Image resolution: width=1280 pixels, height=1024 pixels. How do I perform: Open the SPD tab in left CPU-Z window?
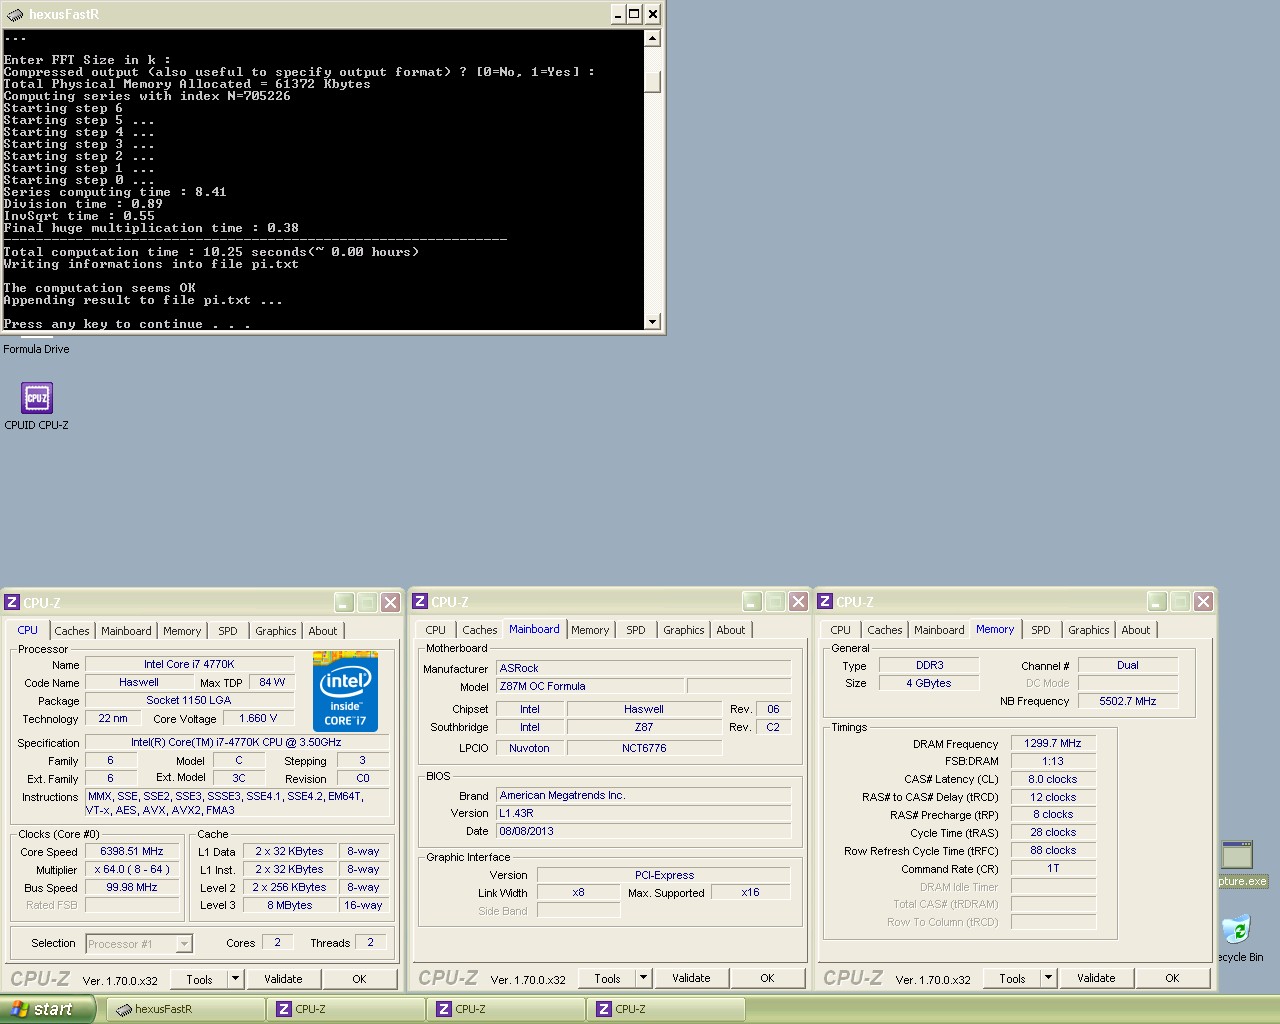[x=228, y=631]
